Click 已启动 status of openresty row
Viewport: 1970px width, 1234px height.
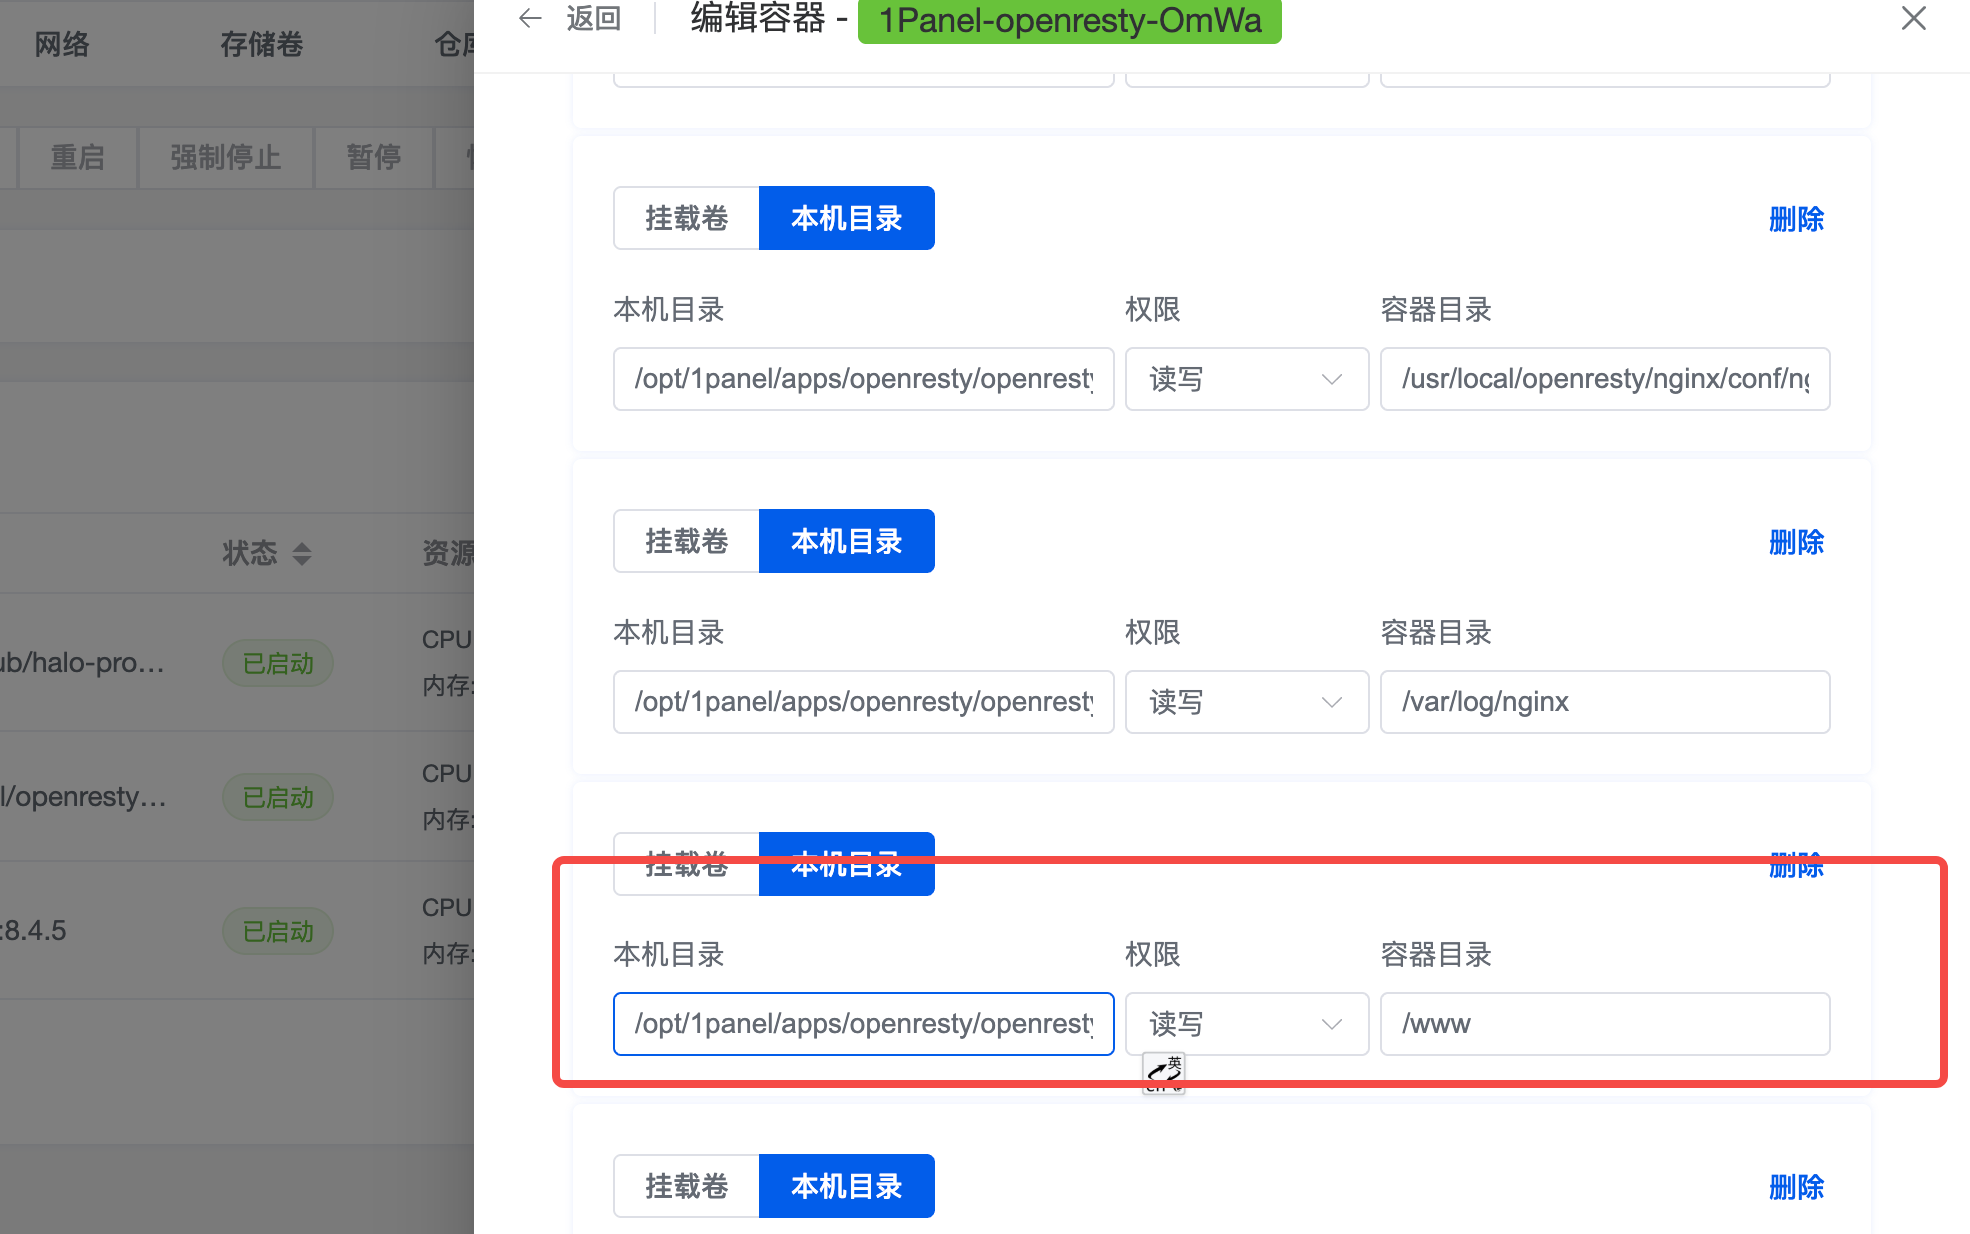pos(278,798)
